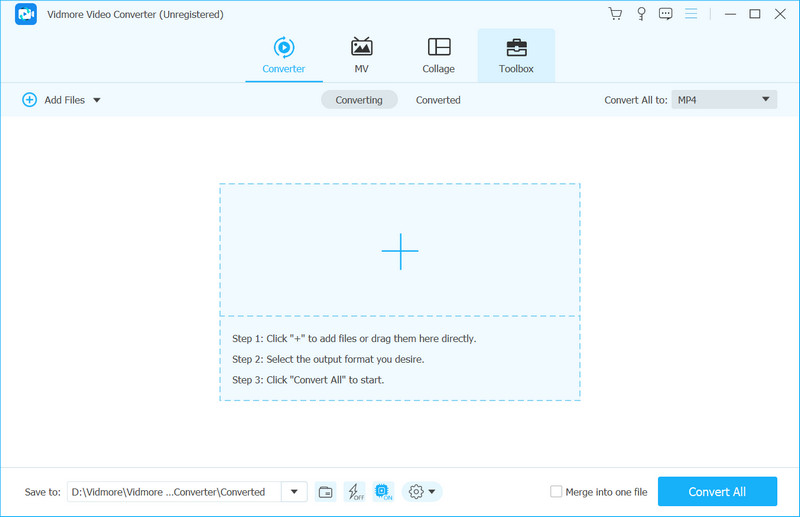This screenshot has height=517, width=800.
Task: Expand the Add Files dropdown arrow
Action: click(x=96, y=100)
